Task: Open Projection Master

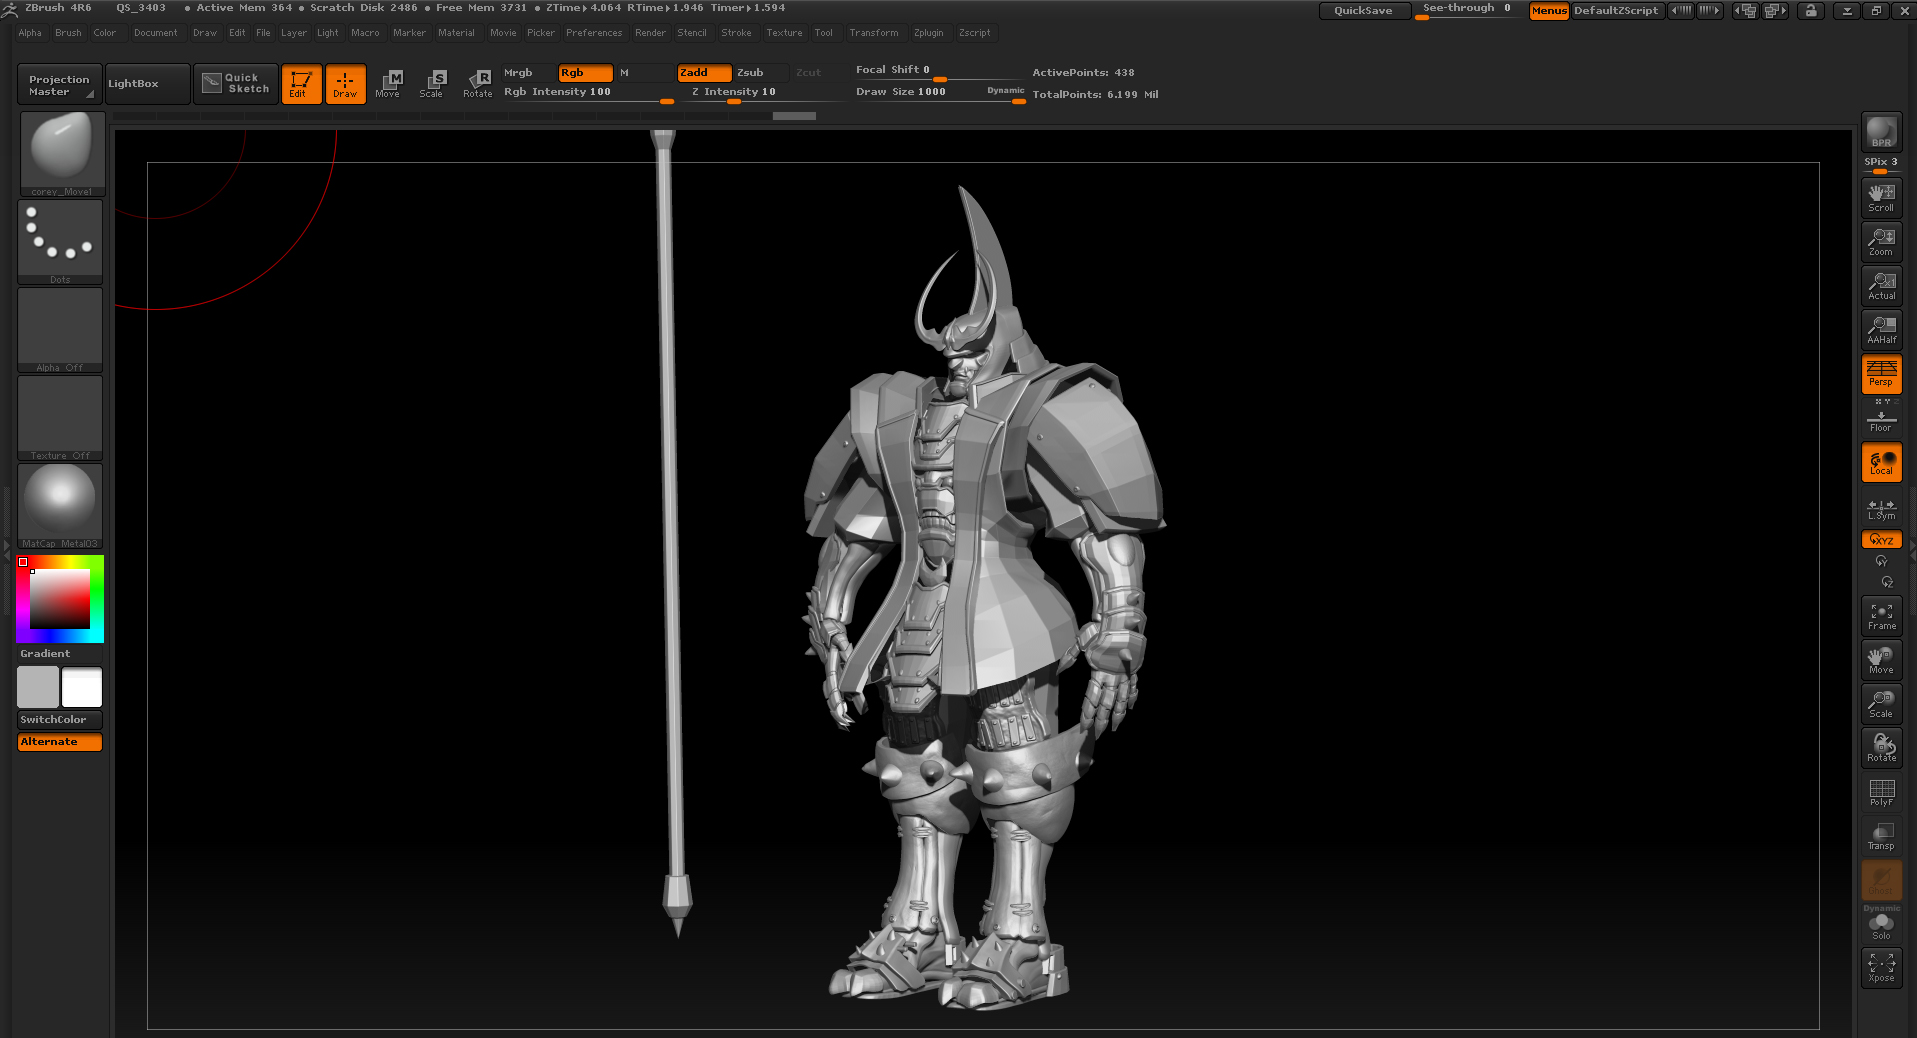Action: 59,84
